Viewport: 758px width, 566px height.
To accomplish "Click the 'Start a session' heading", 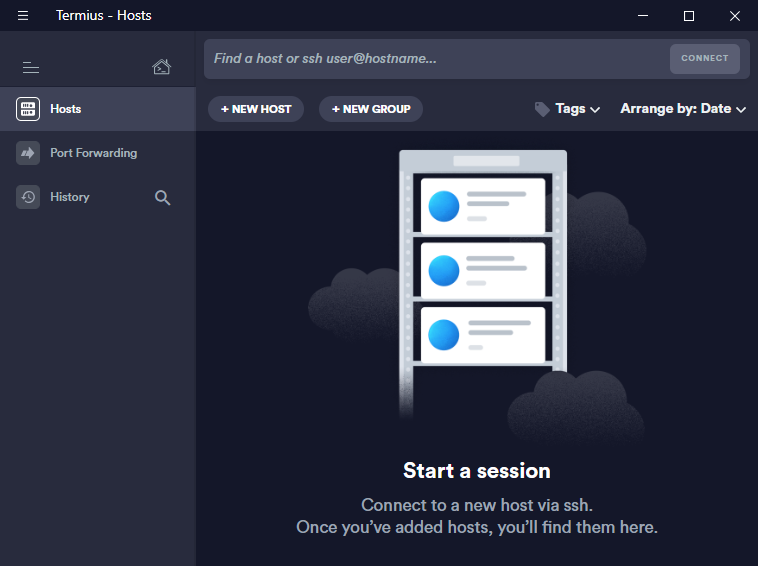I will (x=477, y=470).
